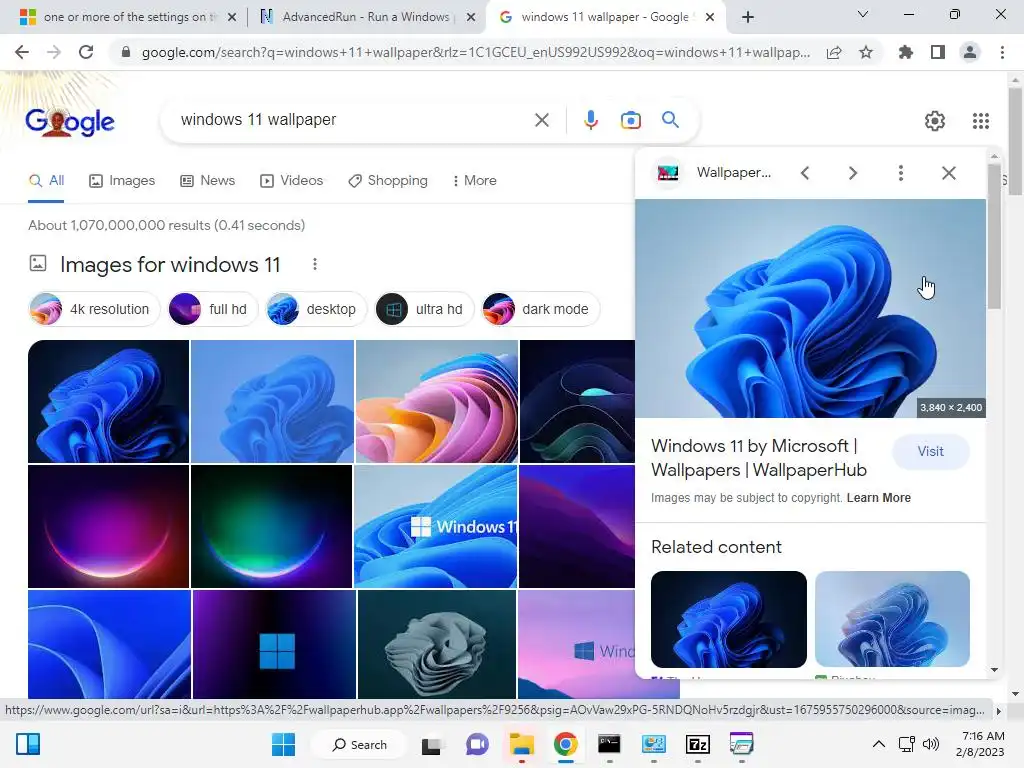
Task: Open the taskbar Search box
Action: (x=359, y=744)
